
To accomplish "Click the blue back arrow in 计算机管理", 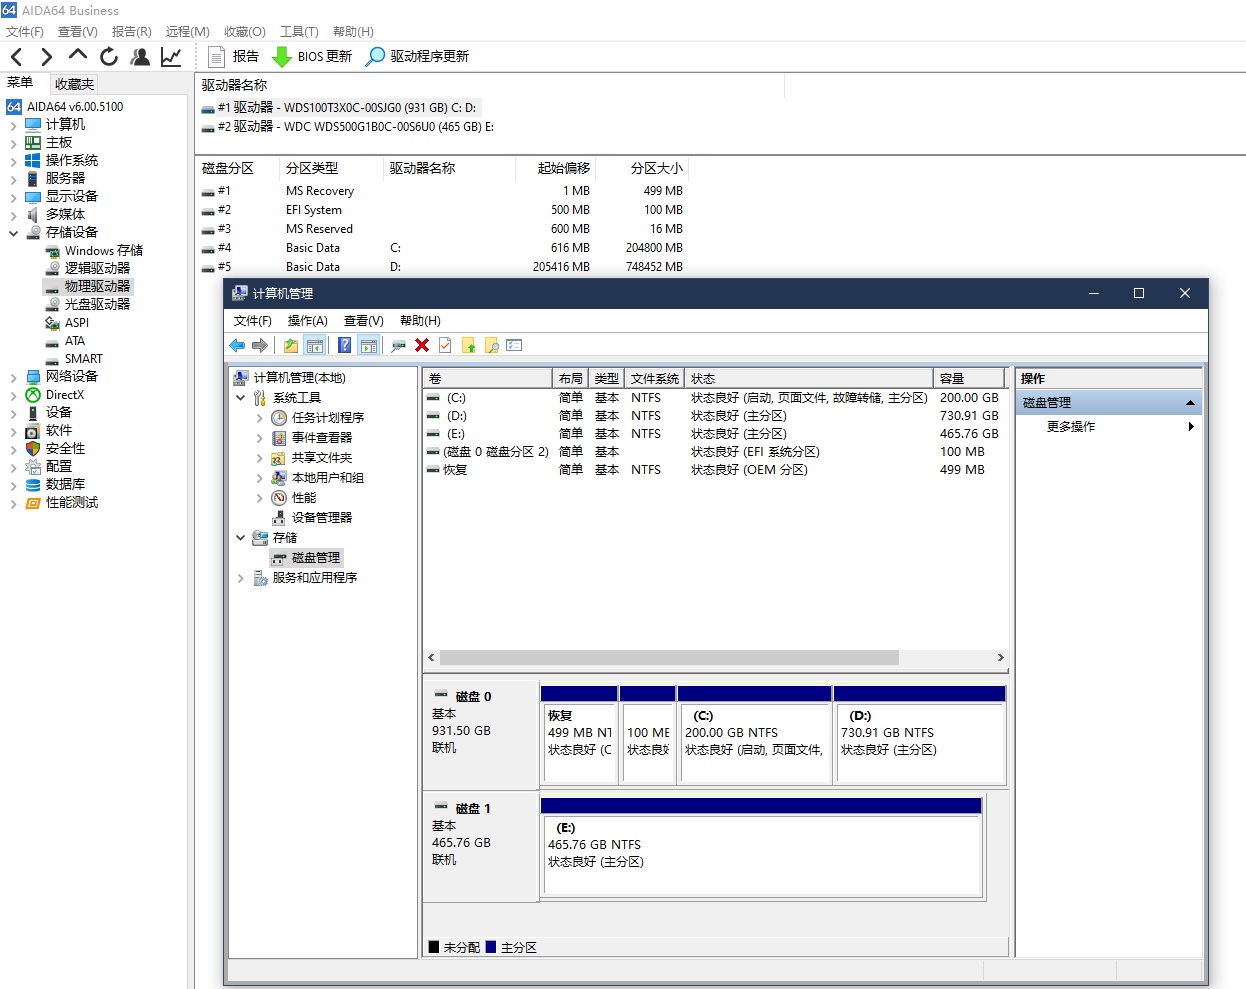I will 237,345.
